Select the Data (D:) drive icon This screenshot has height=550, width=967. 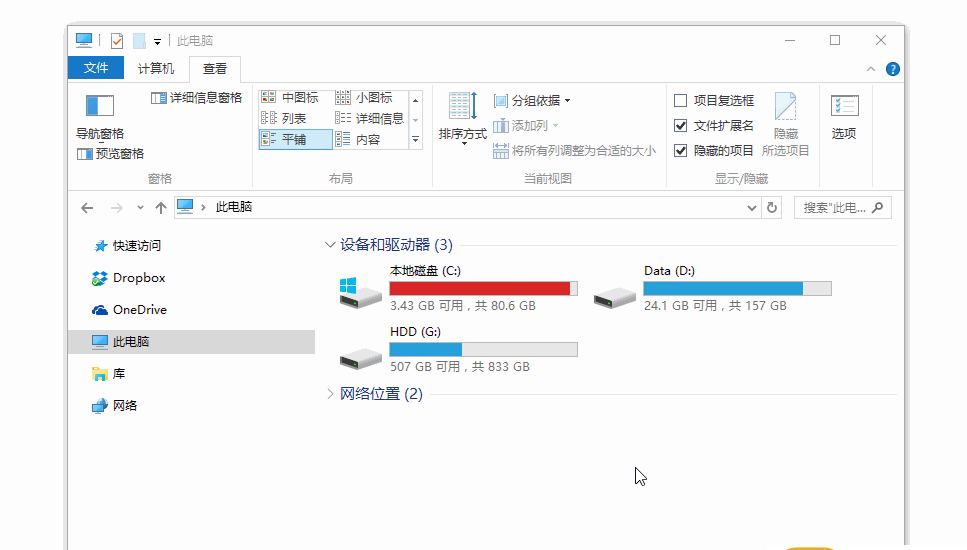pyautogui.click(x=615, y=298)
